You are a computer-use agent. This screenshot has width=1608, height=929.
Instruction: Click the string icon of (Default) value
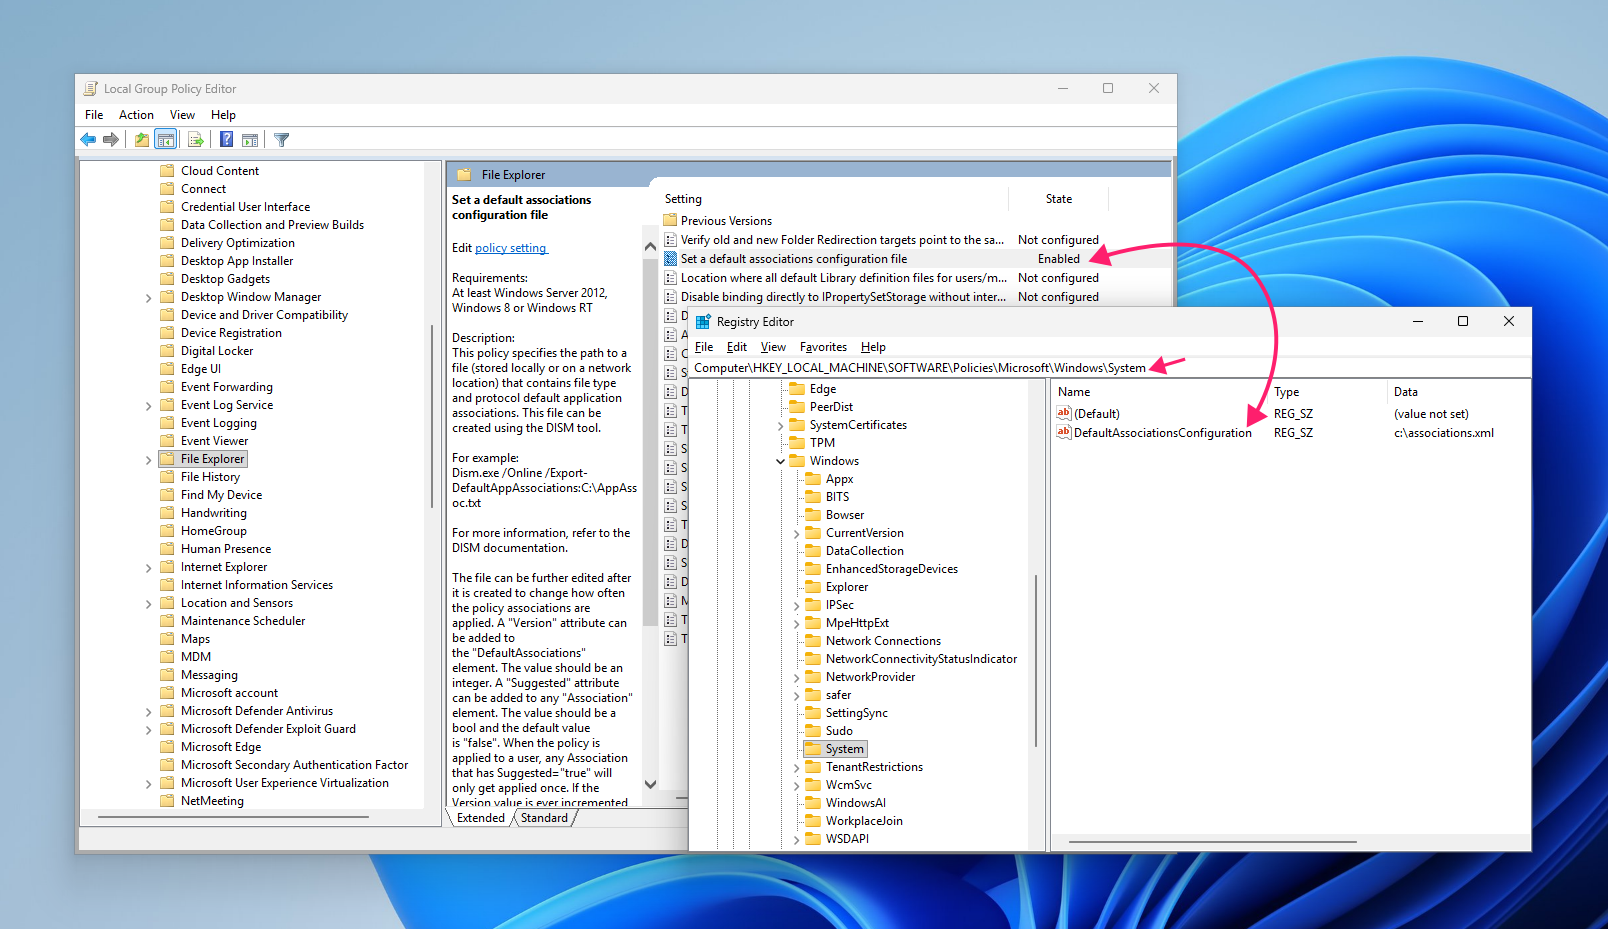(x=1064, y=413)
